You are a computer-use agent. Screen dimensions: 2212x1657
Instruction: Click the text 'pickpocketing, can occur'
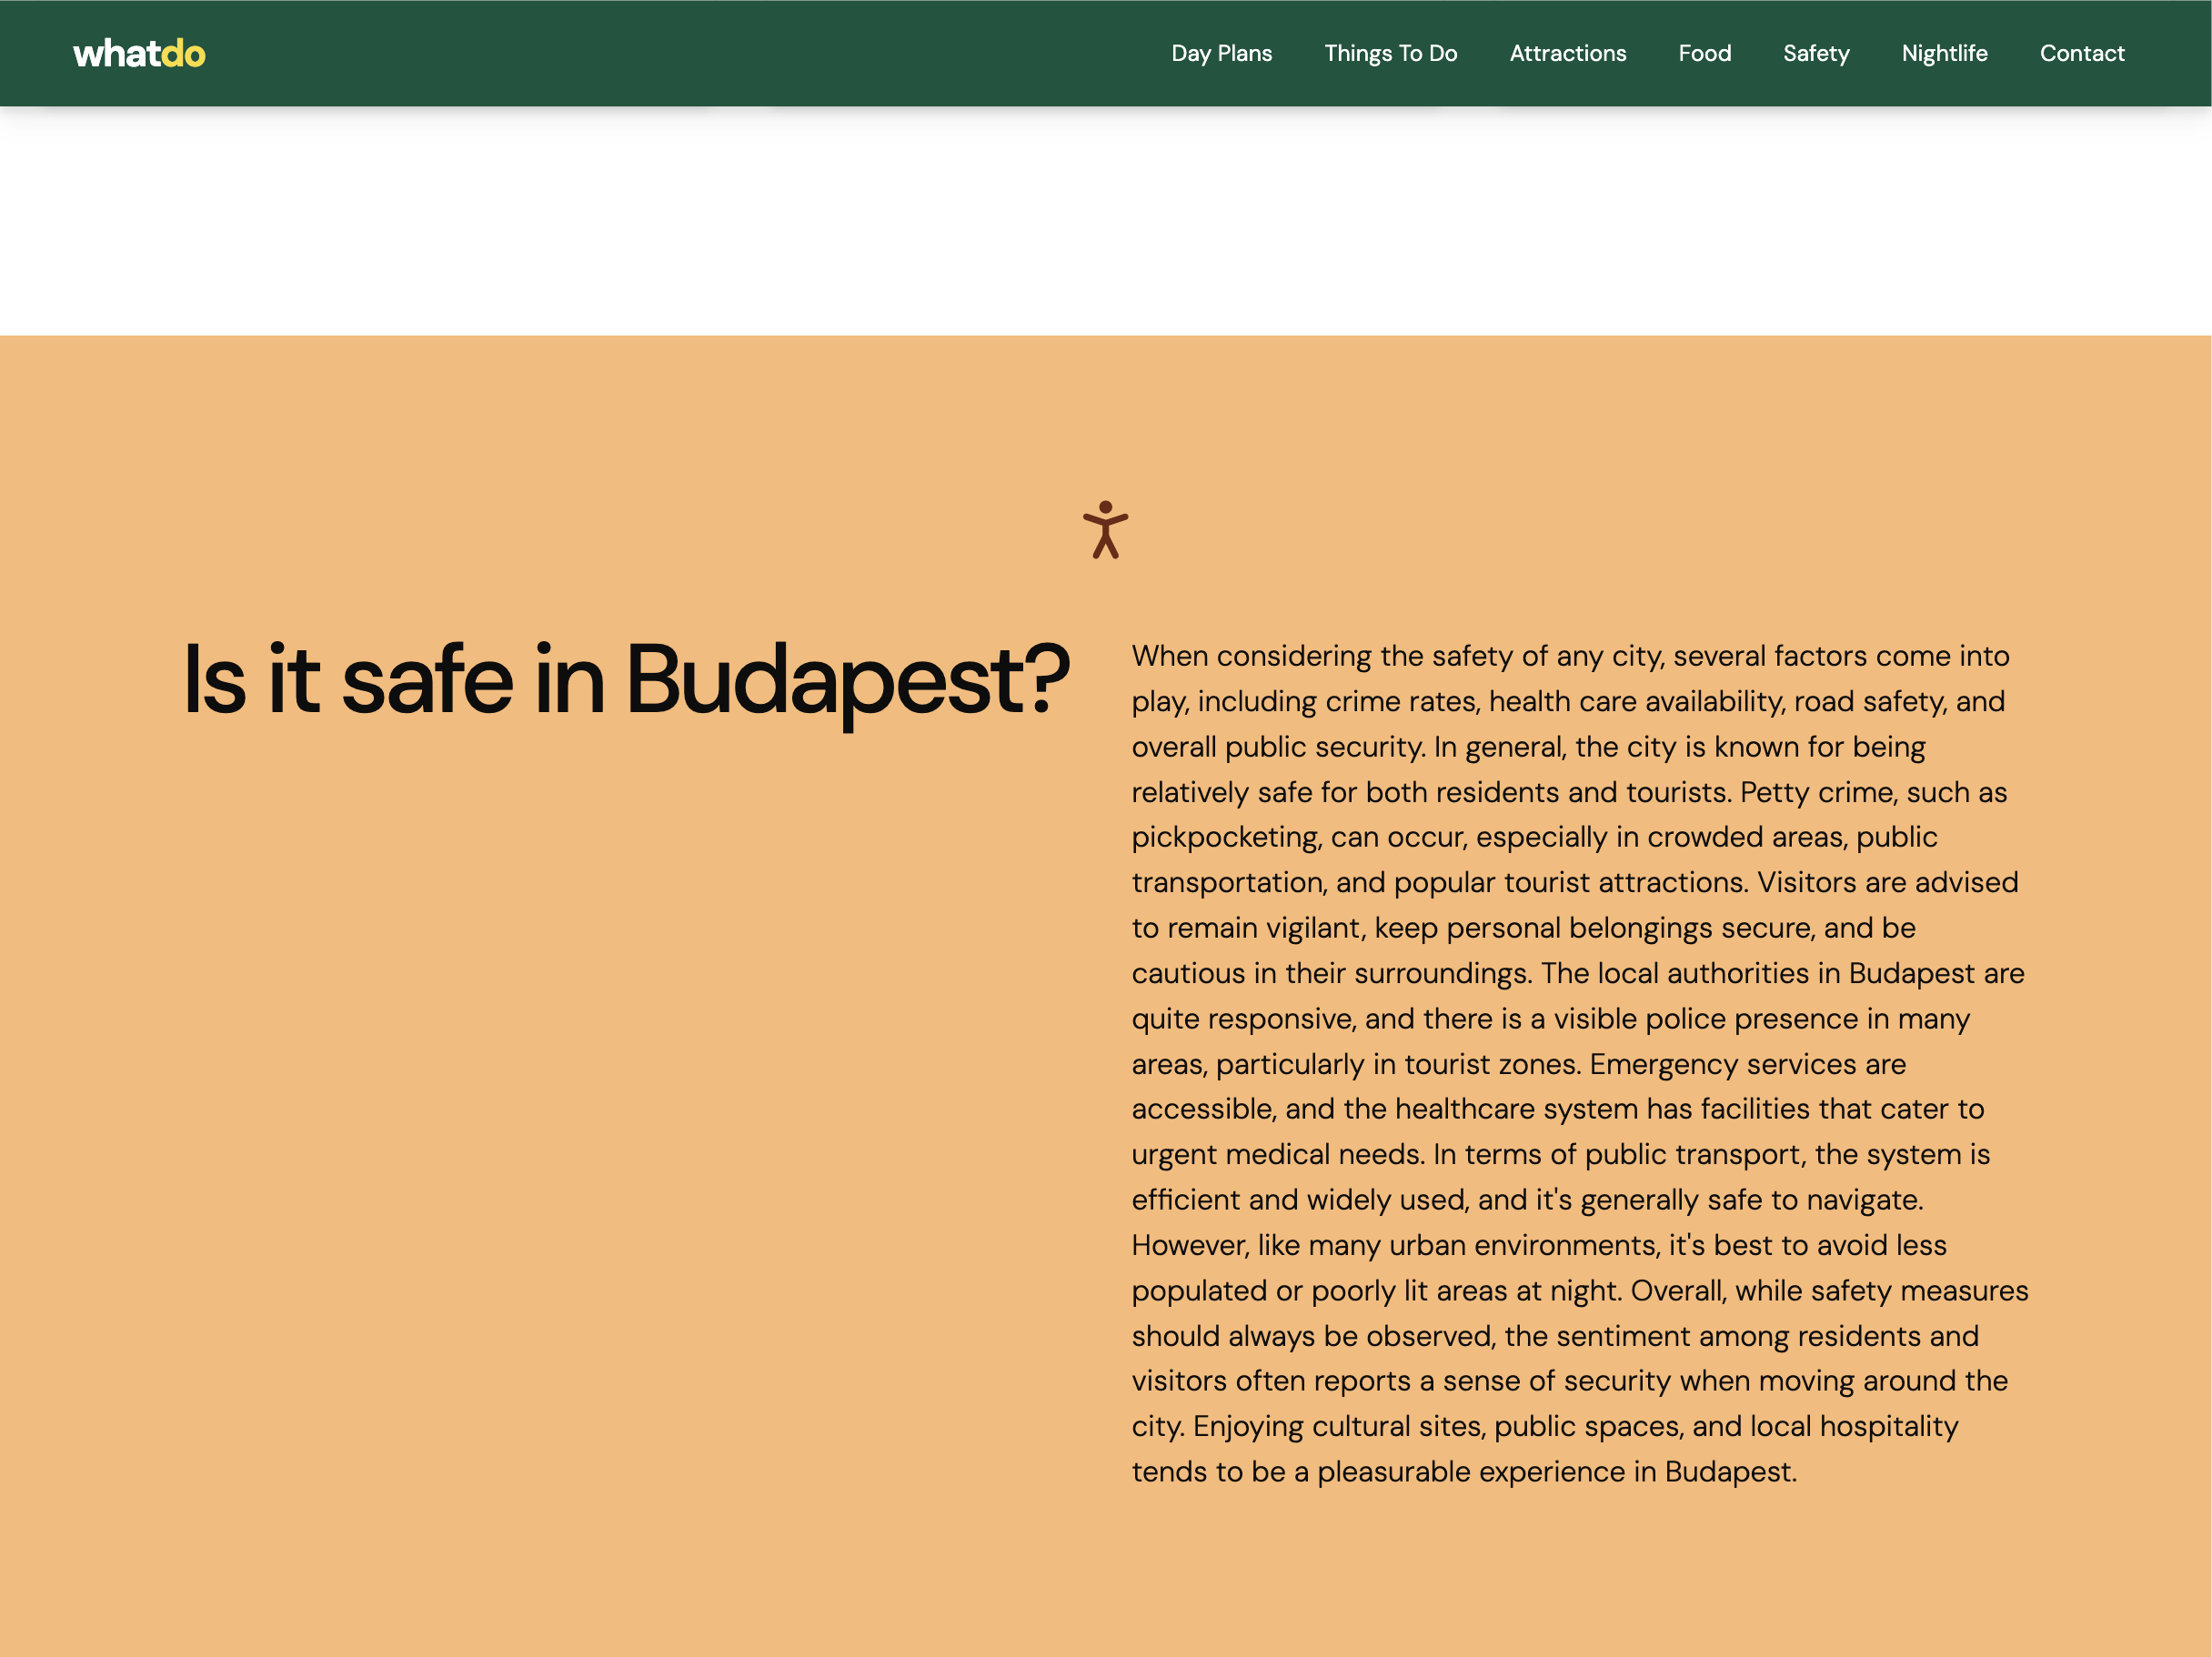tap(1299, 837)
